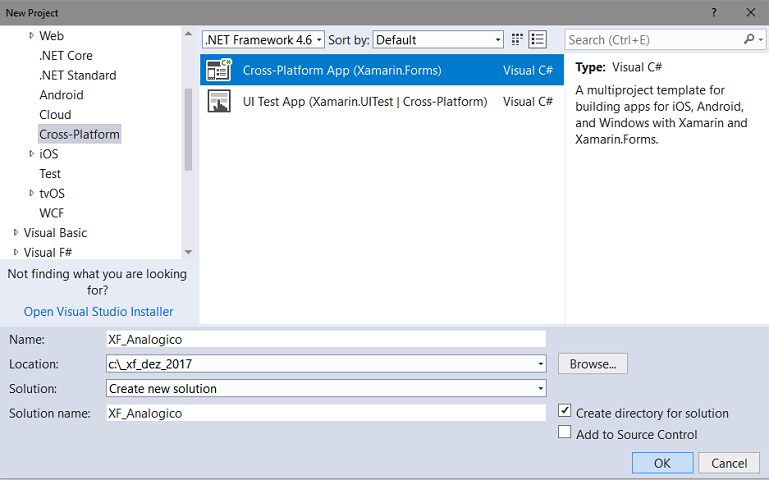Click the search magnifier icon
Screen dimensions: 769x480
[749, 39]
